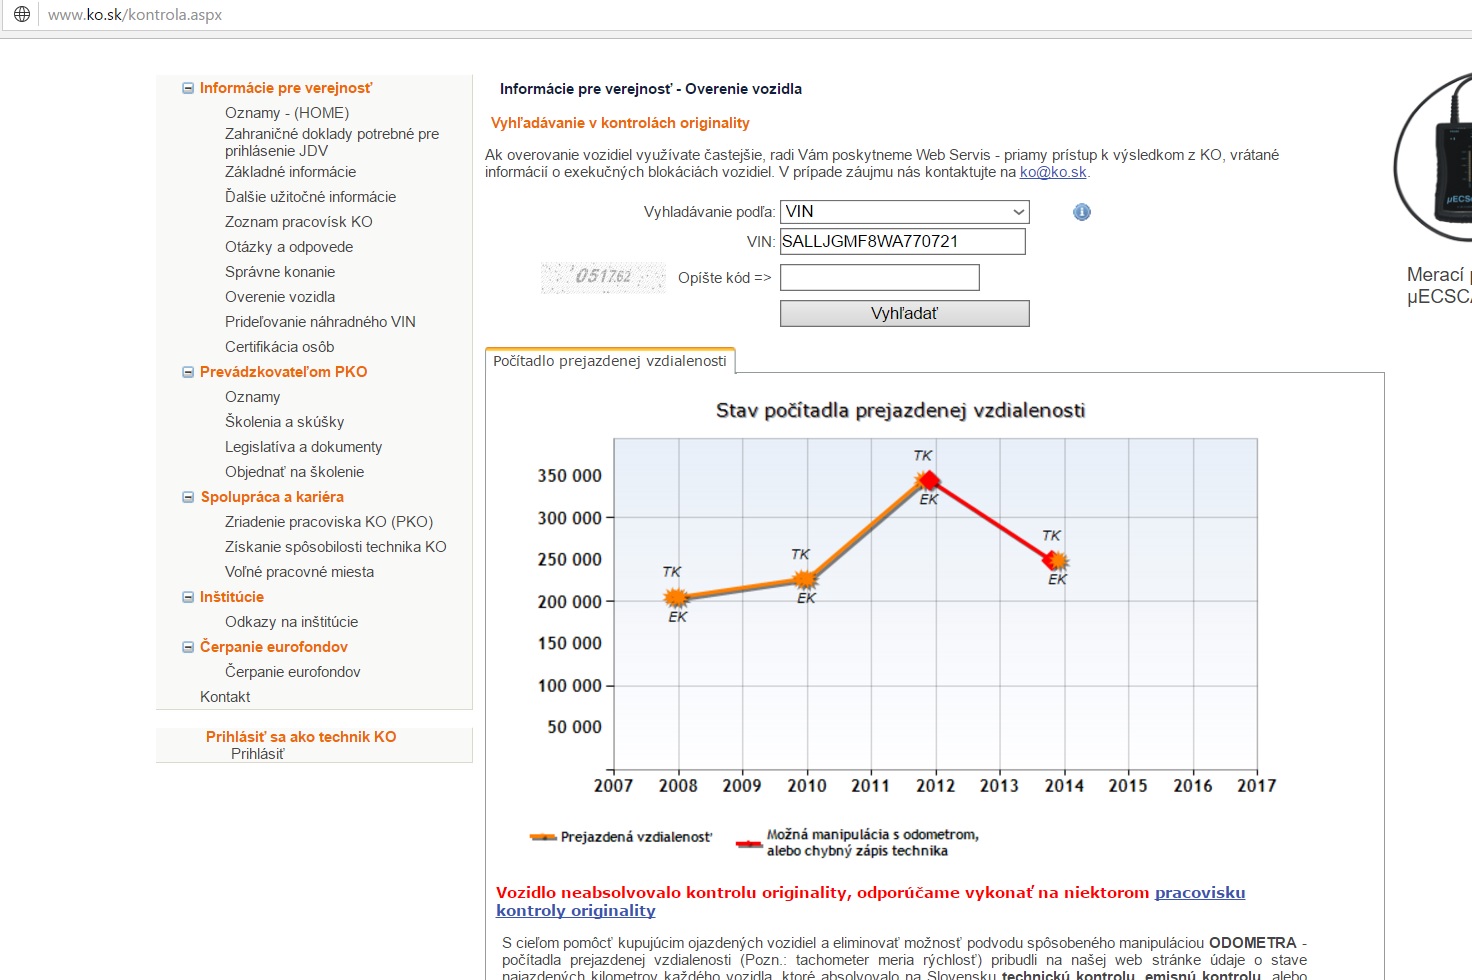This screenshot has width=1472, height=980.
Task: Open the Vyhľadávanie podľa VIN dropdown
Action: click(904, 212)
